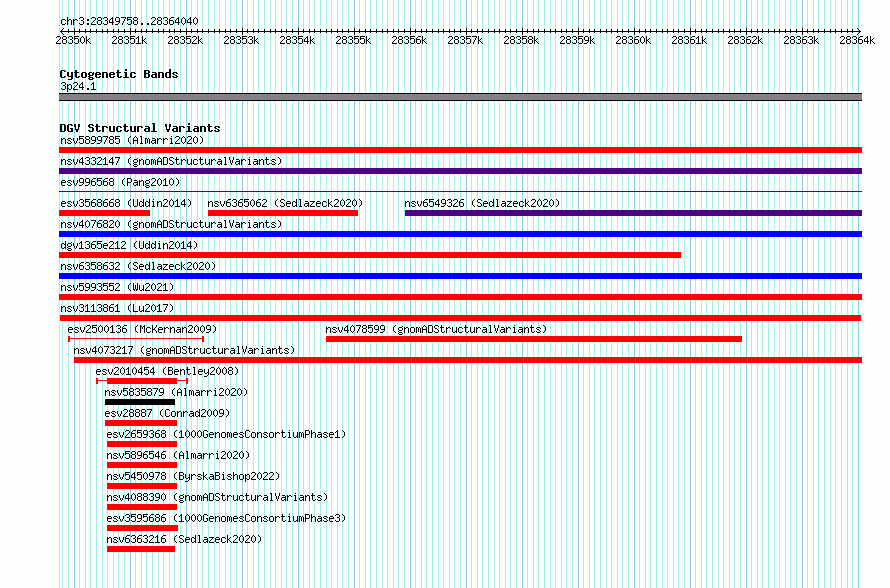Click the red nsv4073217 variant bar
890x588 pixels.
pos(468,360)
